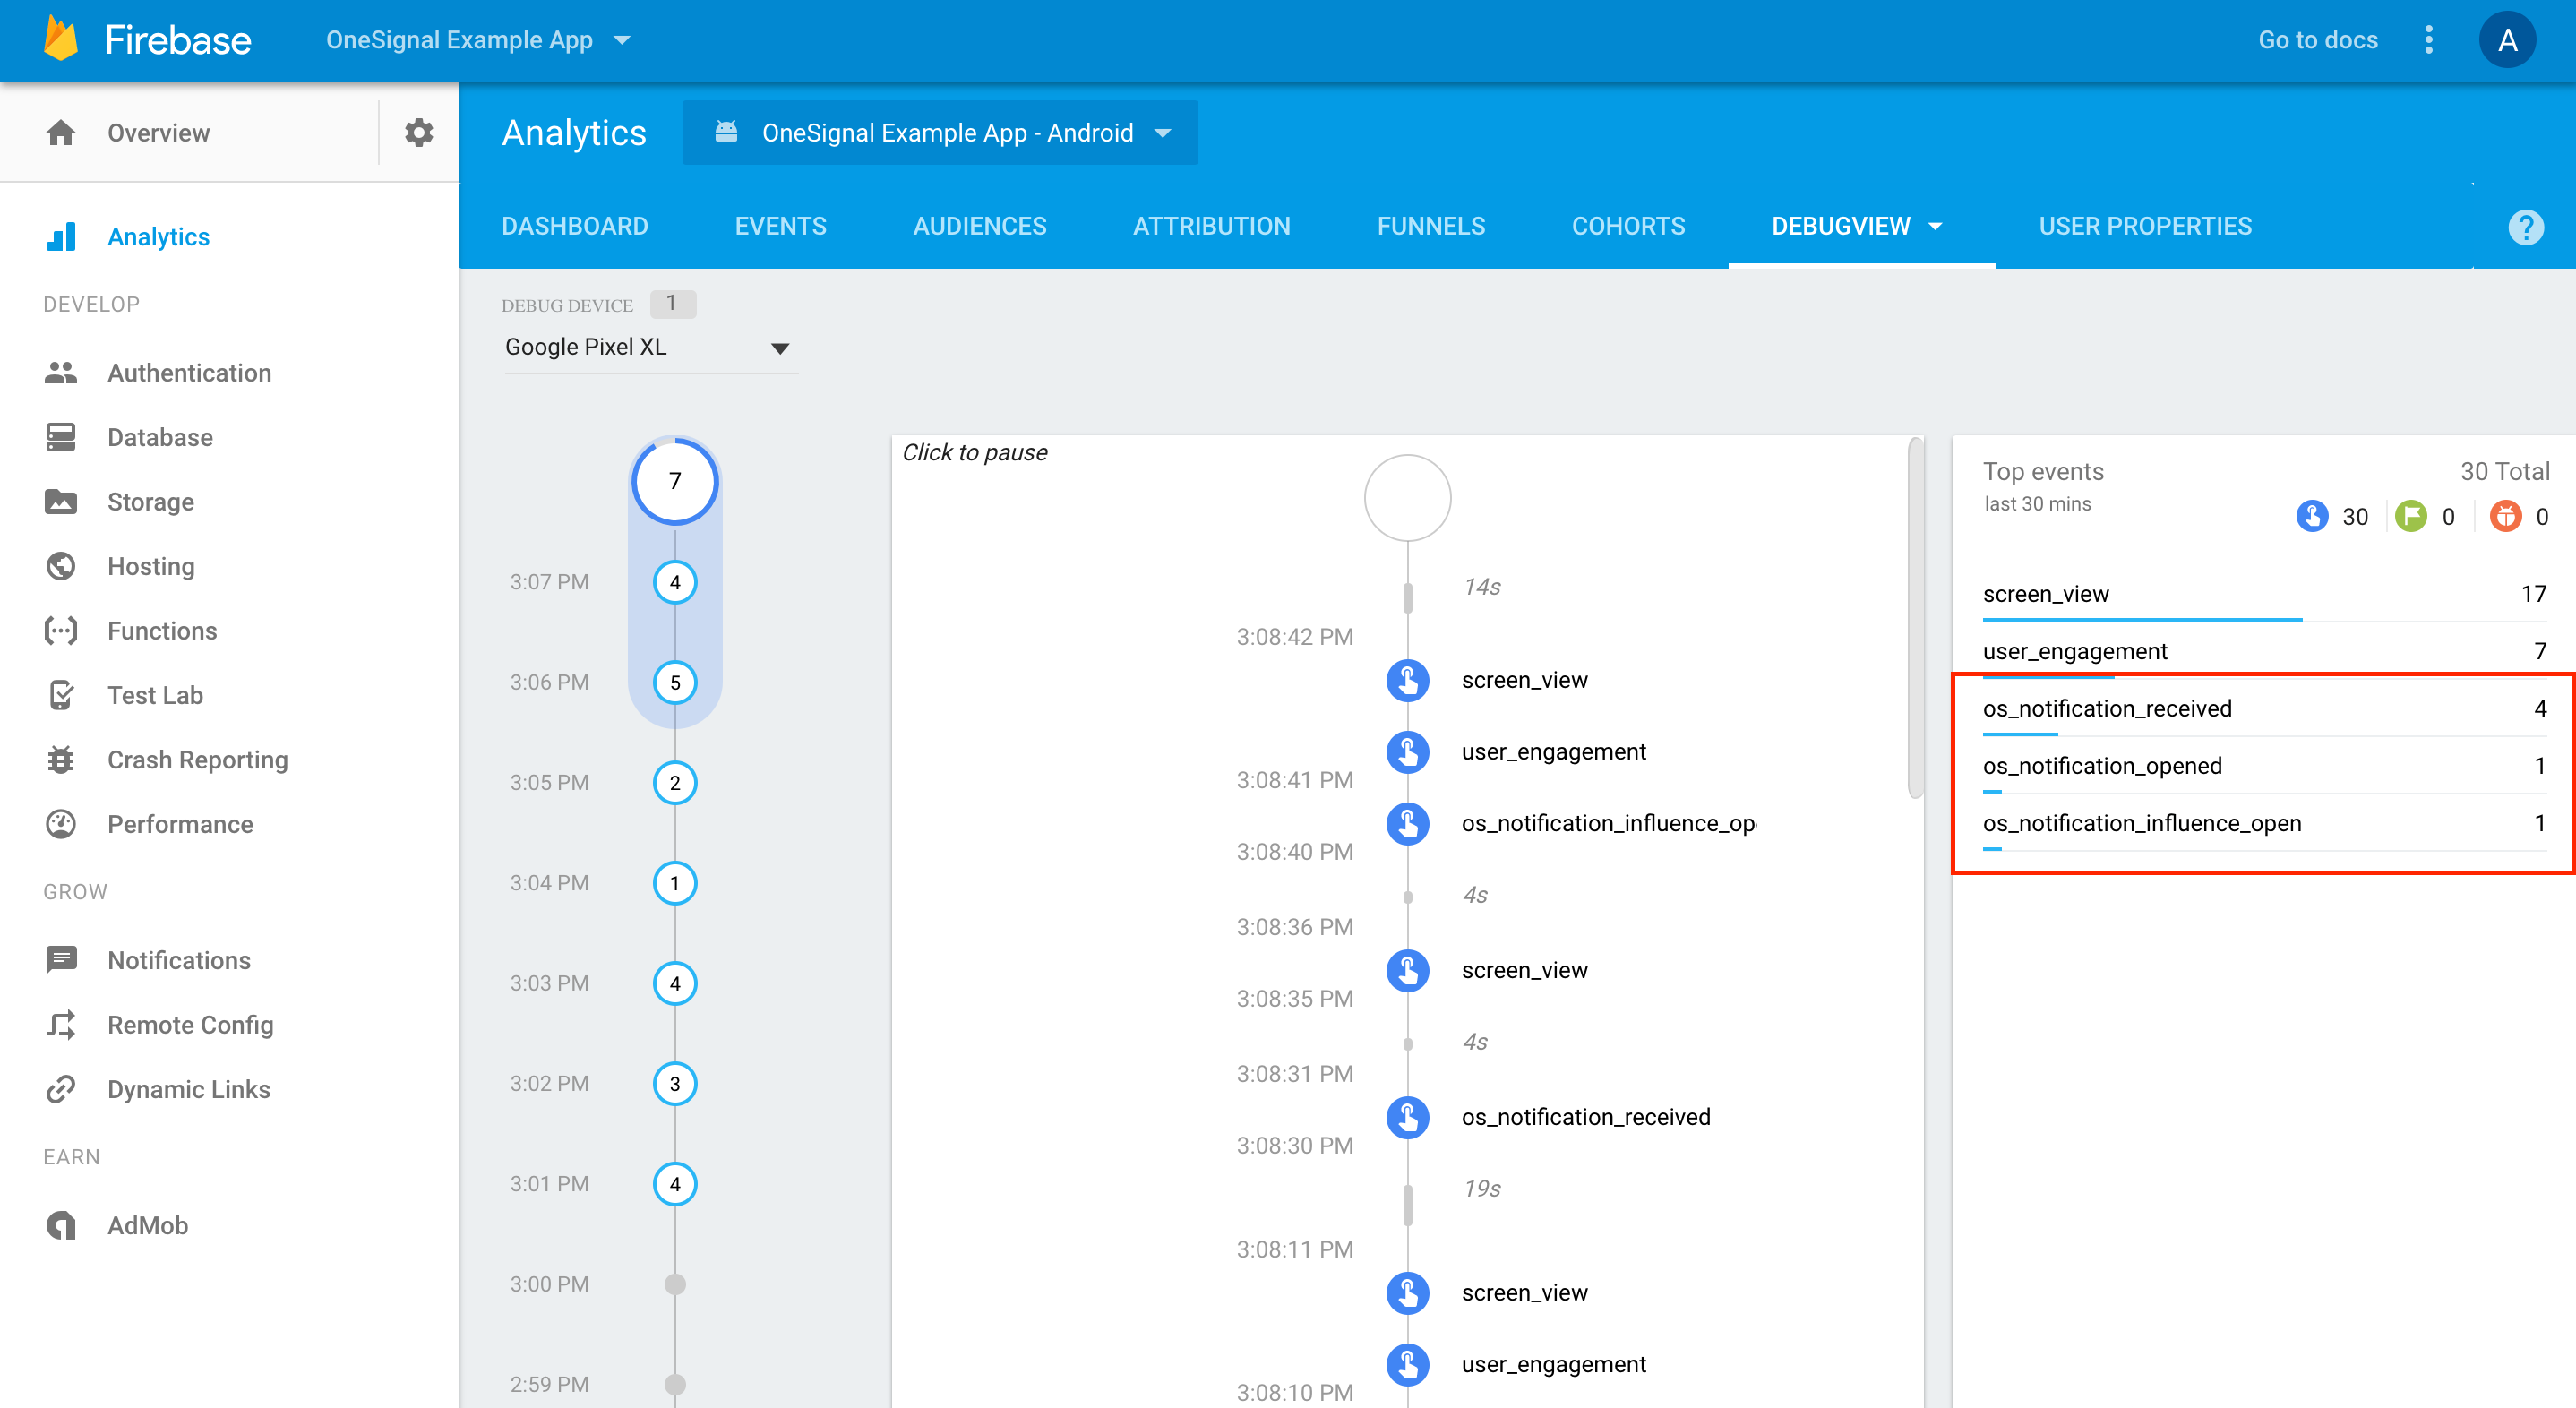Open project settings gear icon
2576x1408 pixels.
(x=419, y=133)
